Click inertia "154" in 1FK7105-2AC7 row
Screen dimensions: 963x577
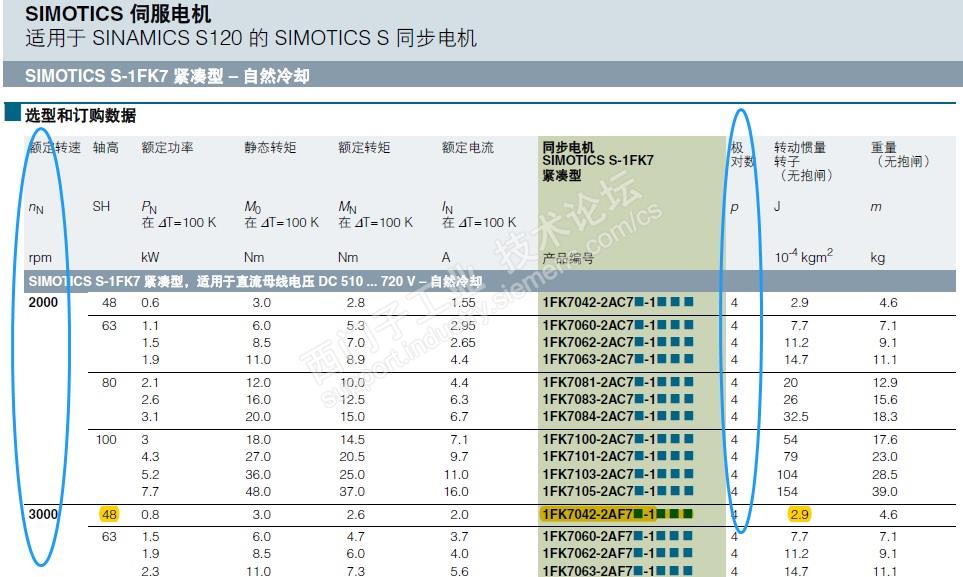pos(787,492)
